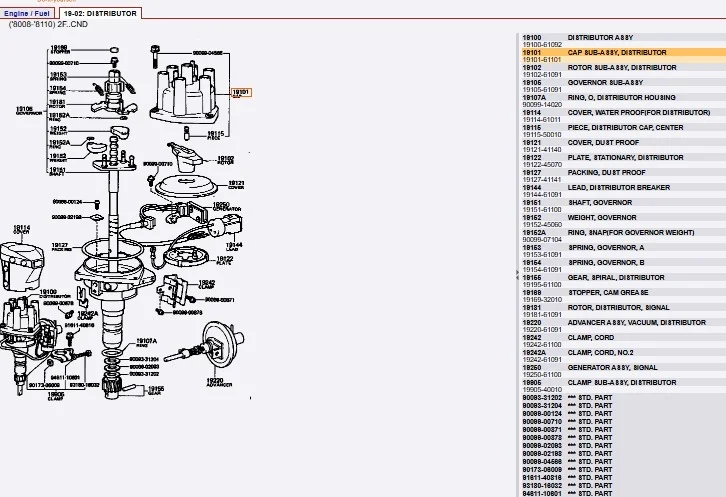726x497 pixels.
Task: Select the SPRING, GOVERNOR, A row
Action: pyautogui.click(x=623, y=251)
